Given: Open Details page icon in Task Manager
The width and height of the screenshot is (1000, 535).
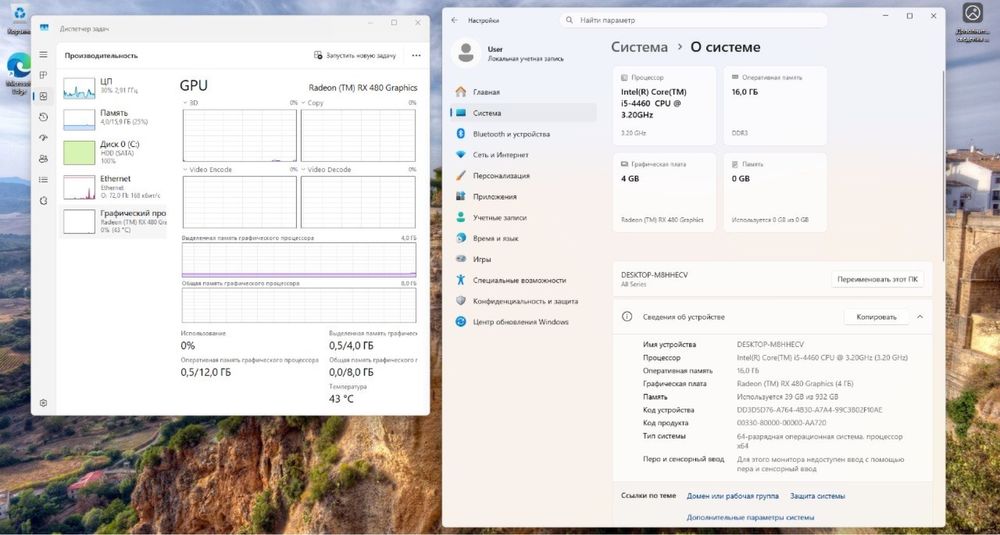Looking at the screenshot, I should coord(43,180).
